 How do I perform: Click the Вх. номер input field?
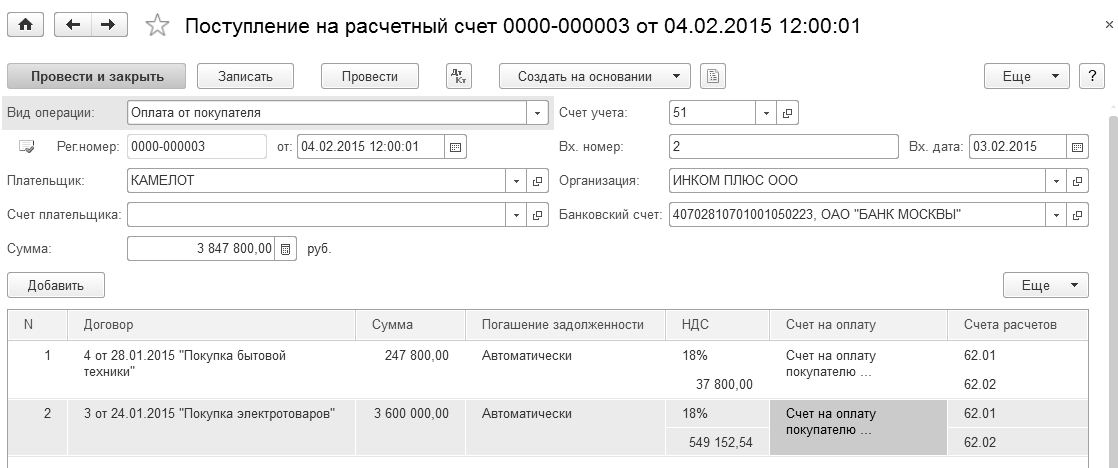point(783,147)
